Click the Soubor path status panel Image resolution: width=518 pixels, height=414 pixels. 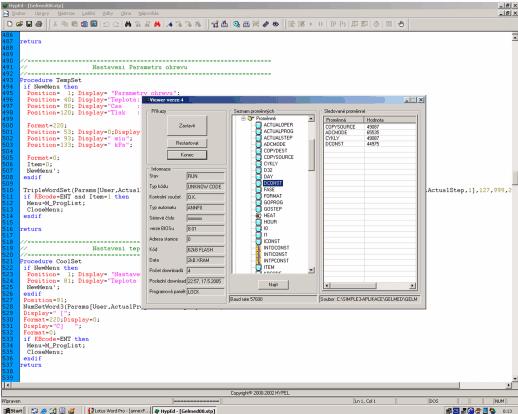(x=369, y=299)
